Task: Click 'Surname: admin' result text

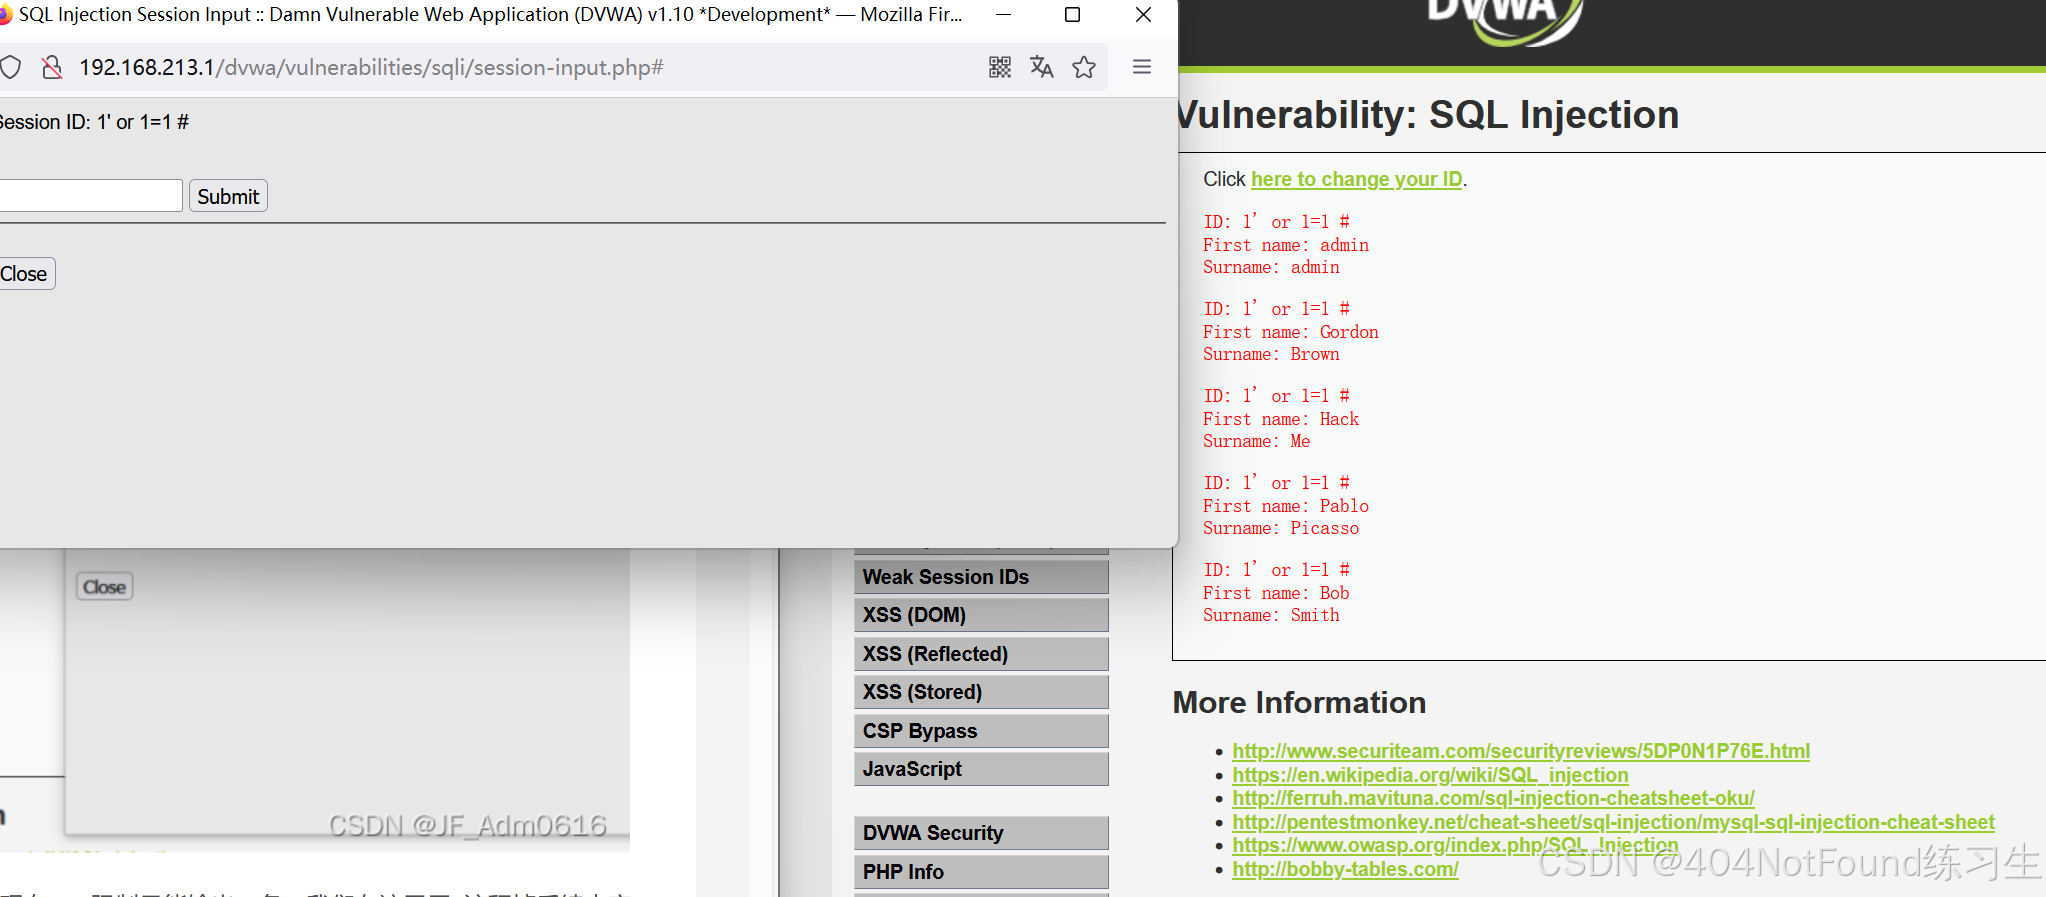Action: pyautogui.click(x=1271, y=267)
